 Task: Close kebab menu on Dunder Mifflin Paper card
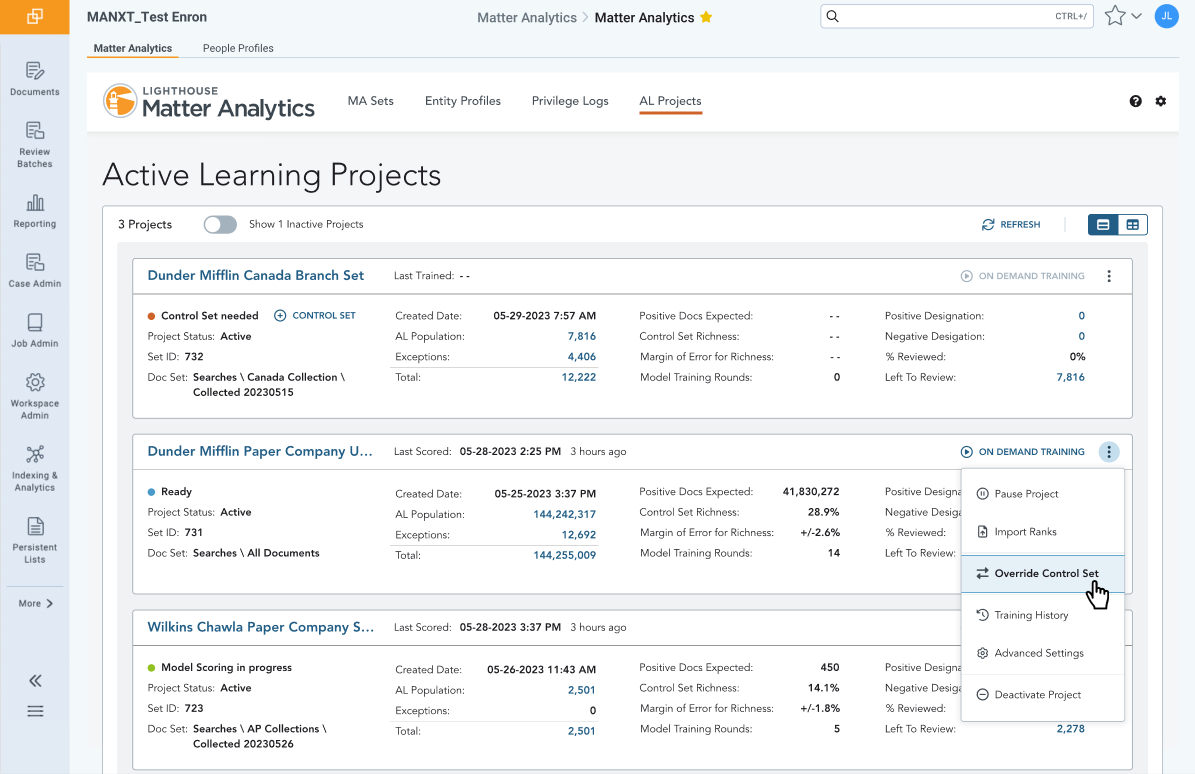(x=1109, y=452)
